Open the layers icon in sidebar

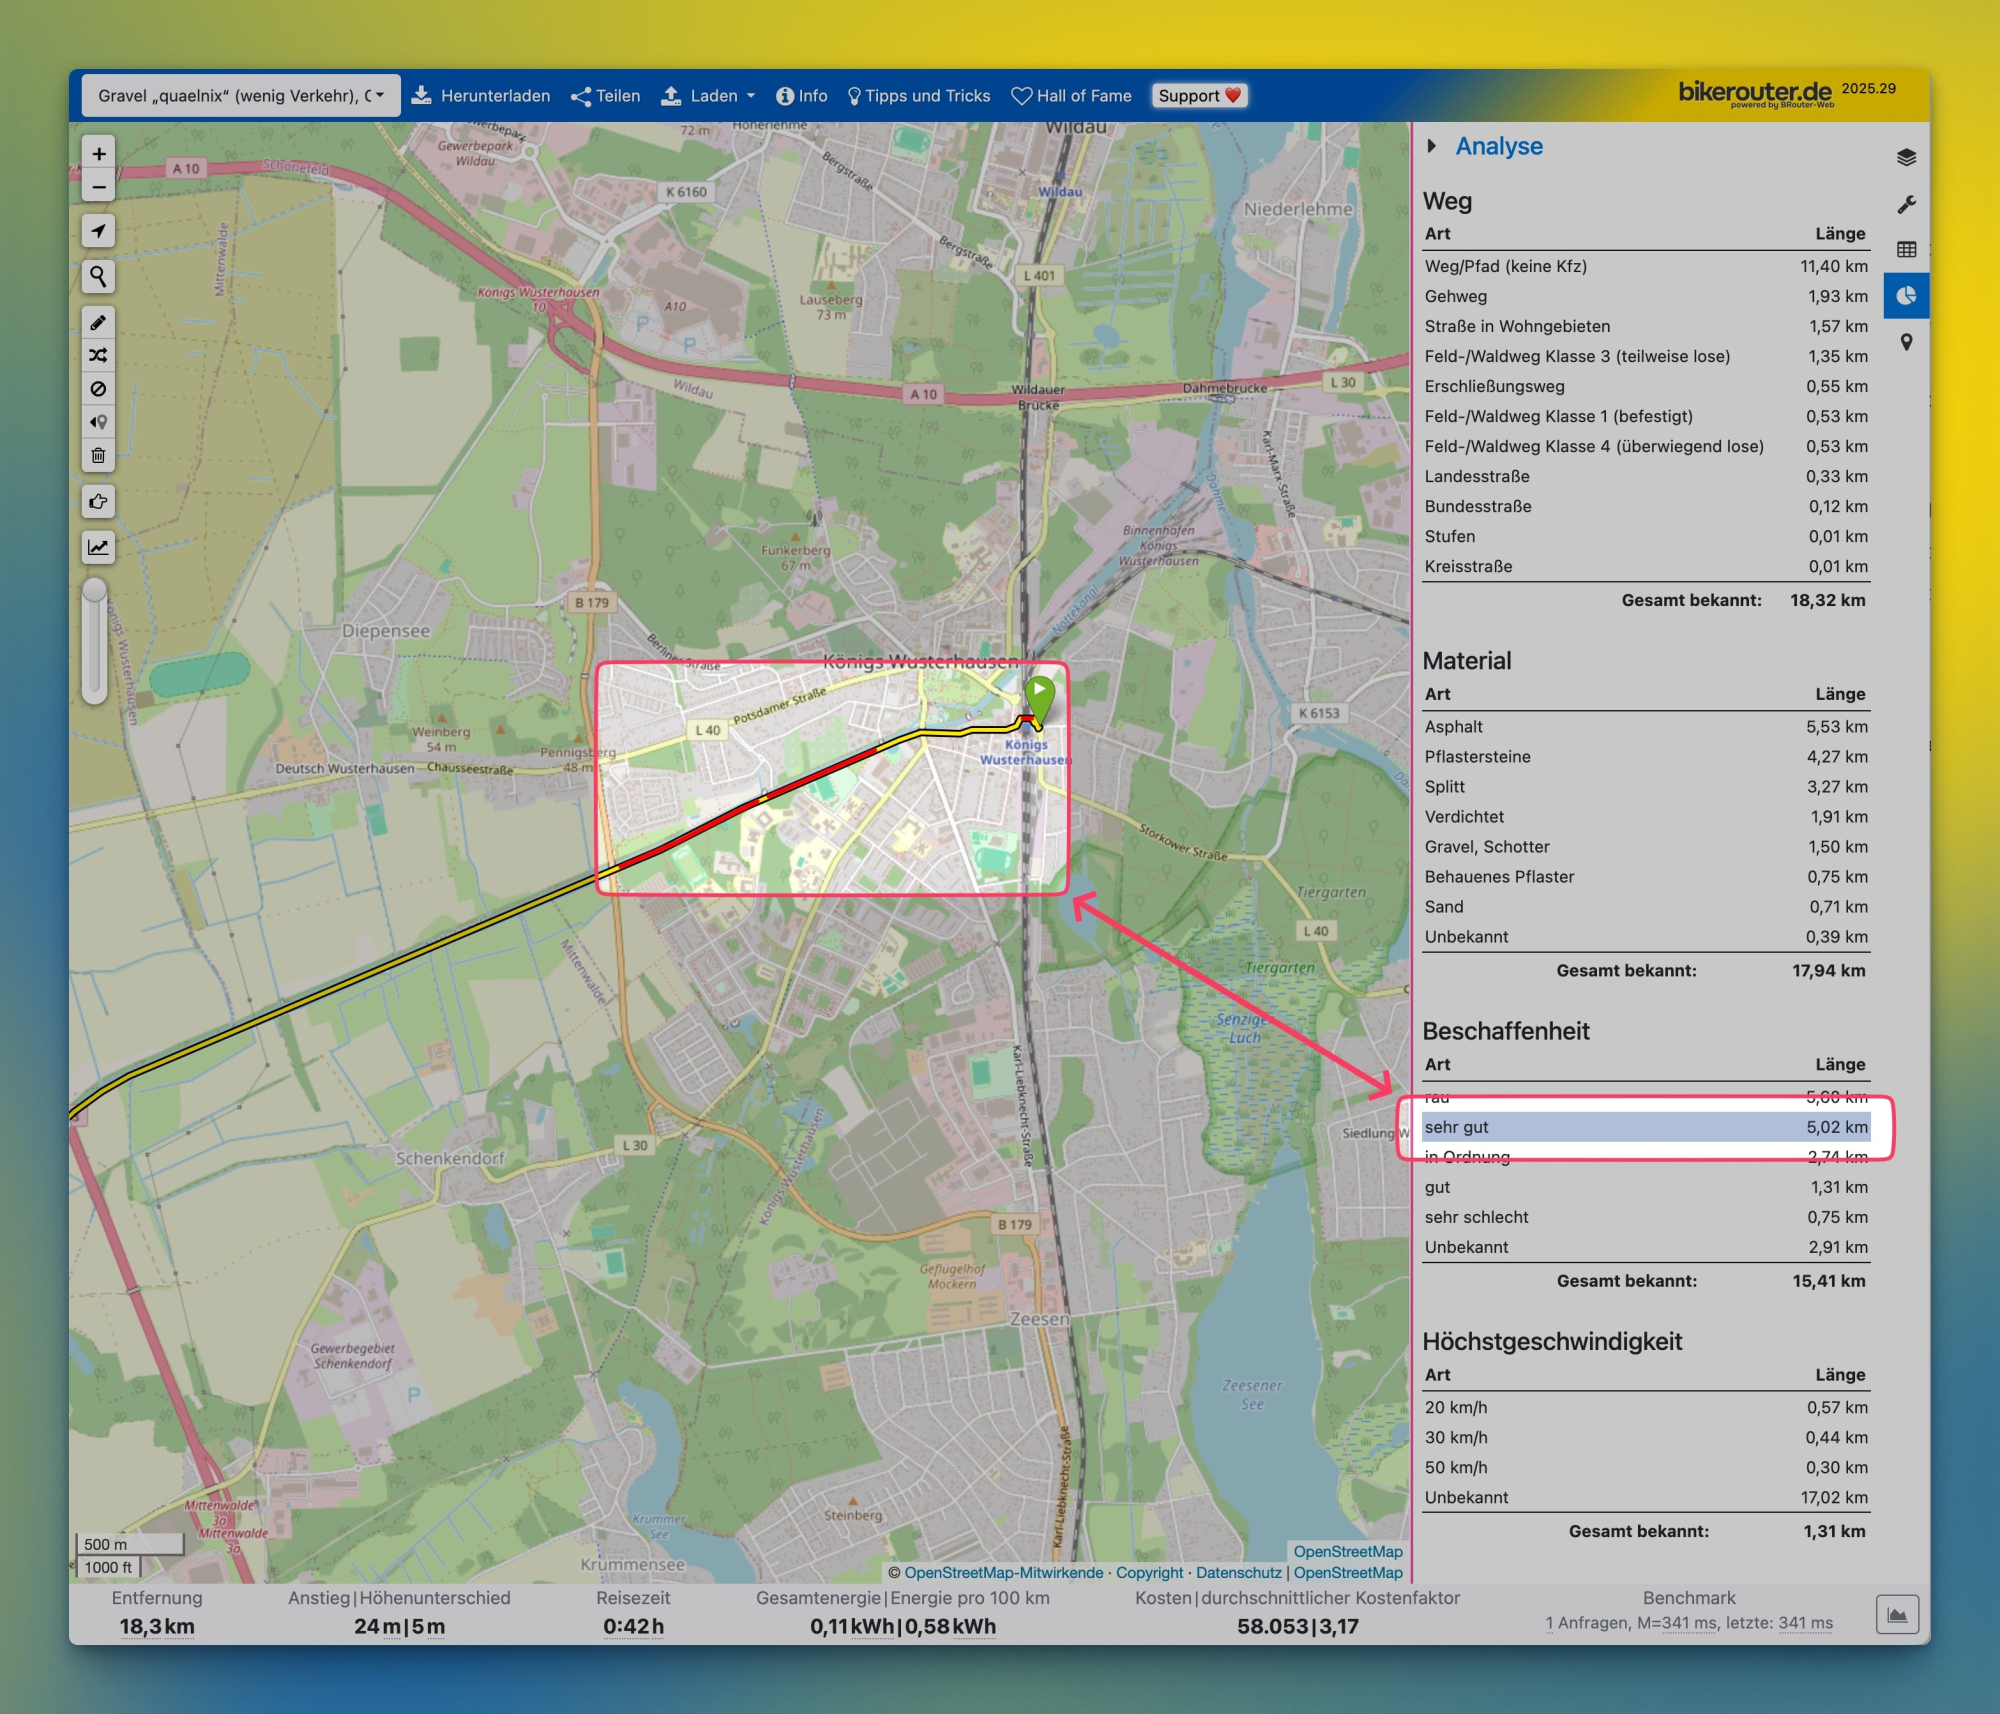coord(1906,157)
